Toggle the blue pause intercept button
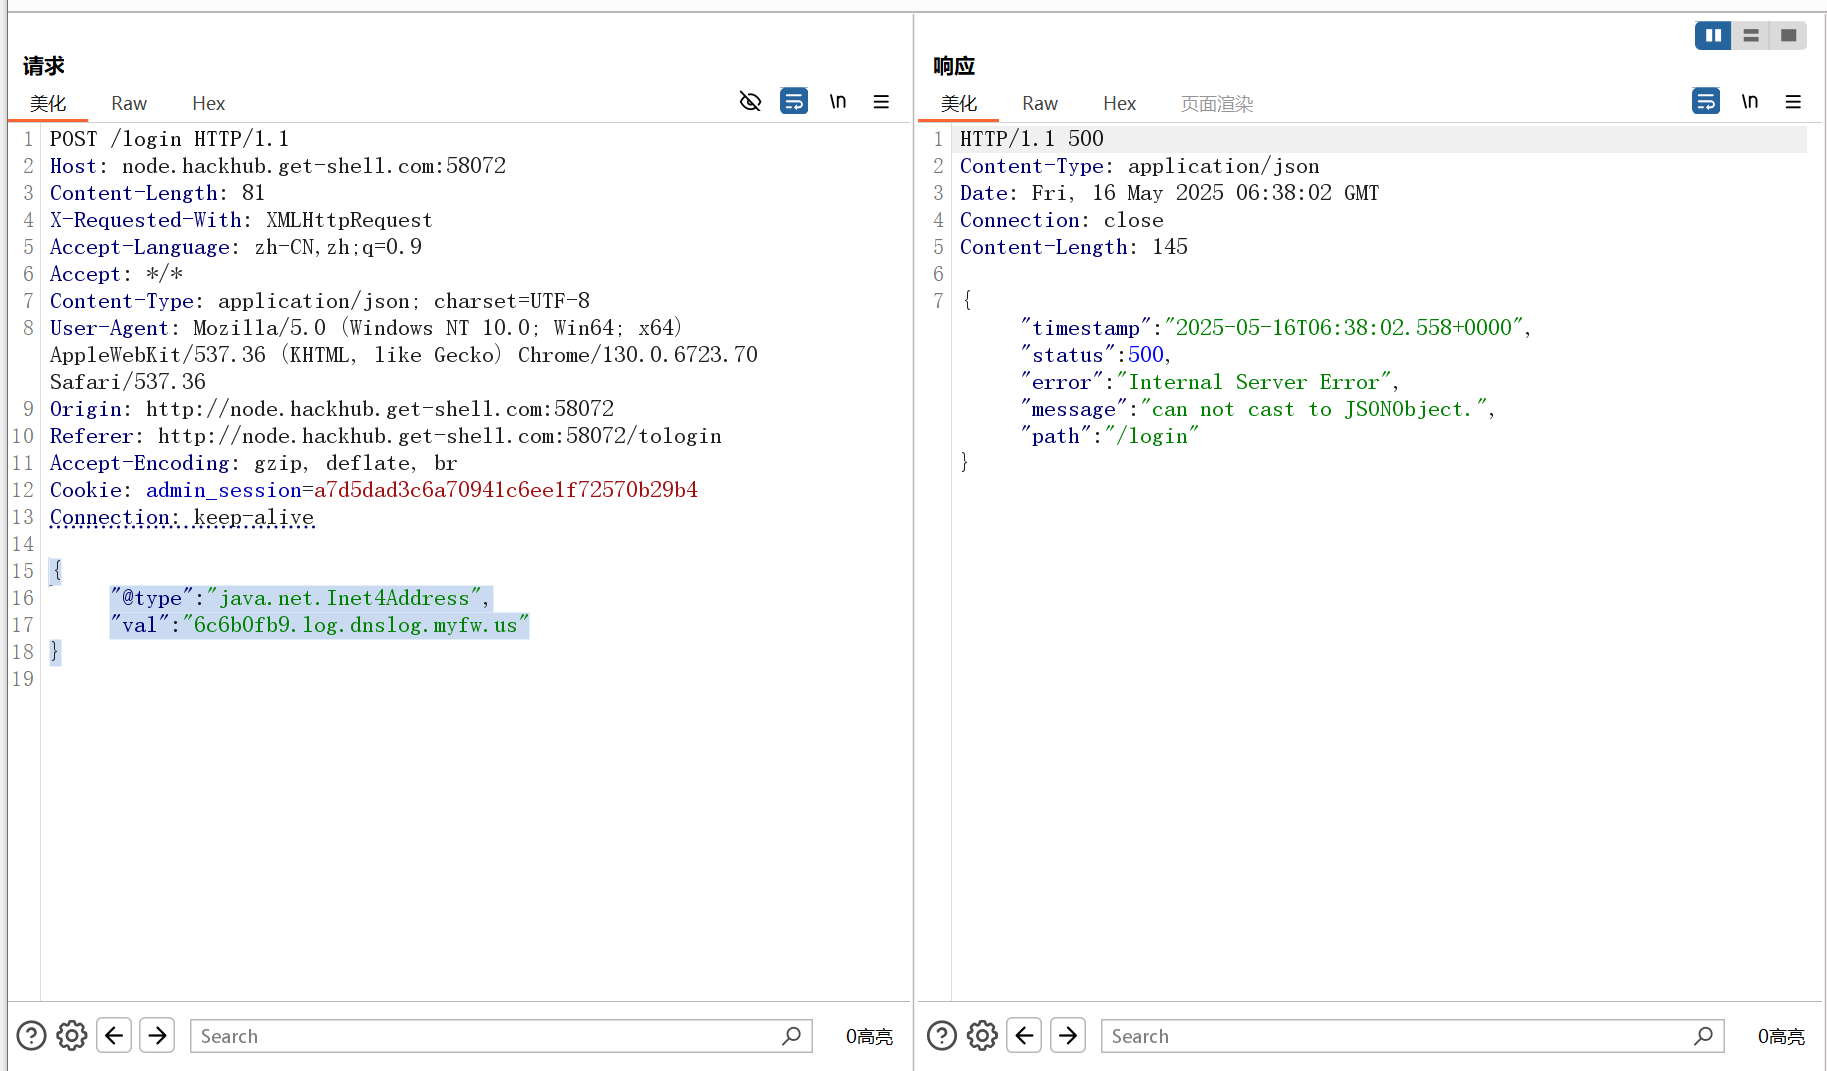1827x1071 pixels. [1713, 35]
